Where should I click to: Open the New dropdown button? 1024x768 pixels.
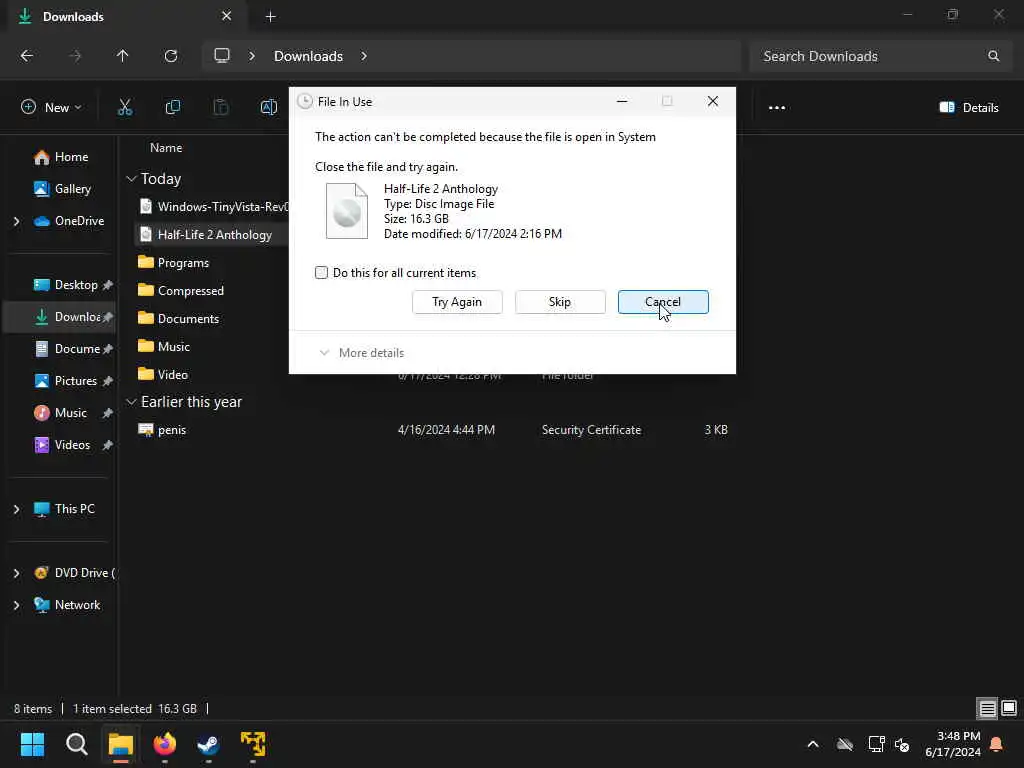pyautogui.click(x=51, y=108)
